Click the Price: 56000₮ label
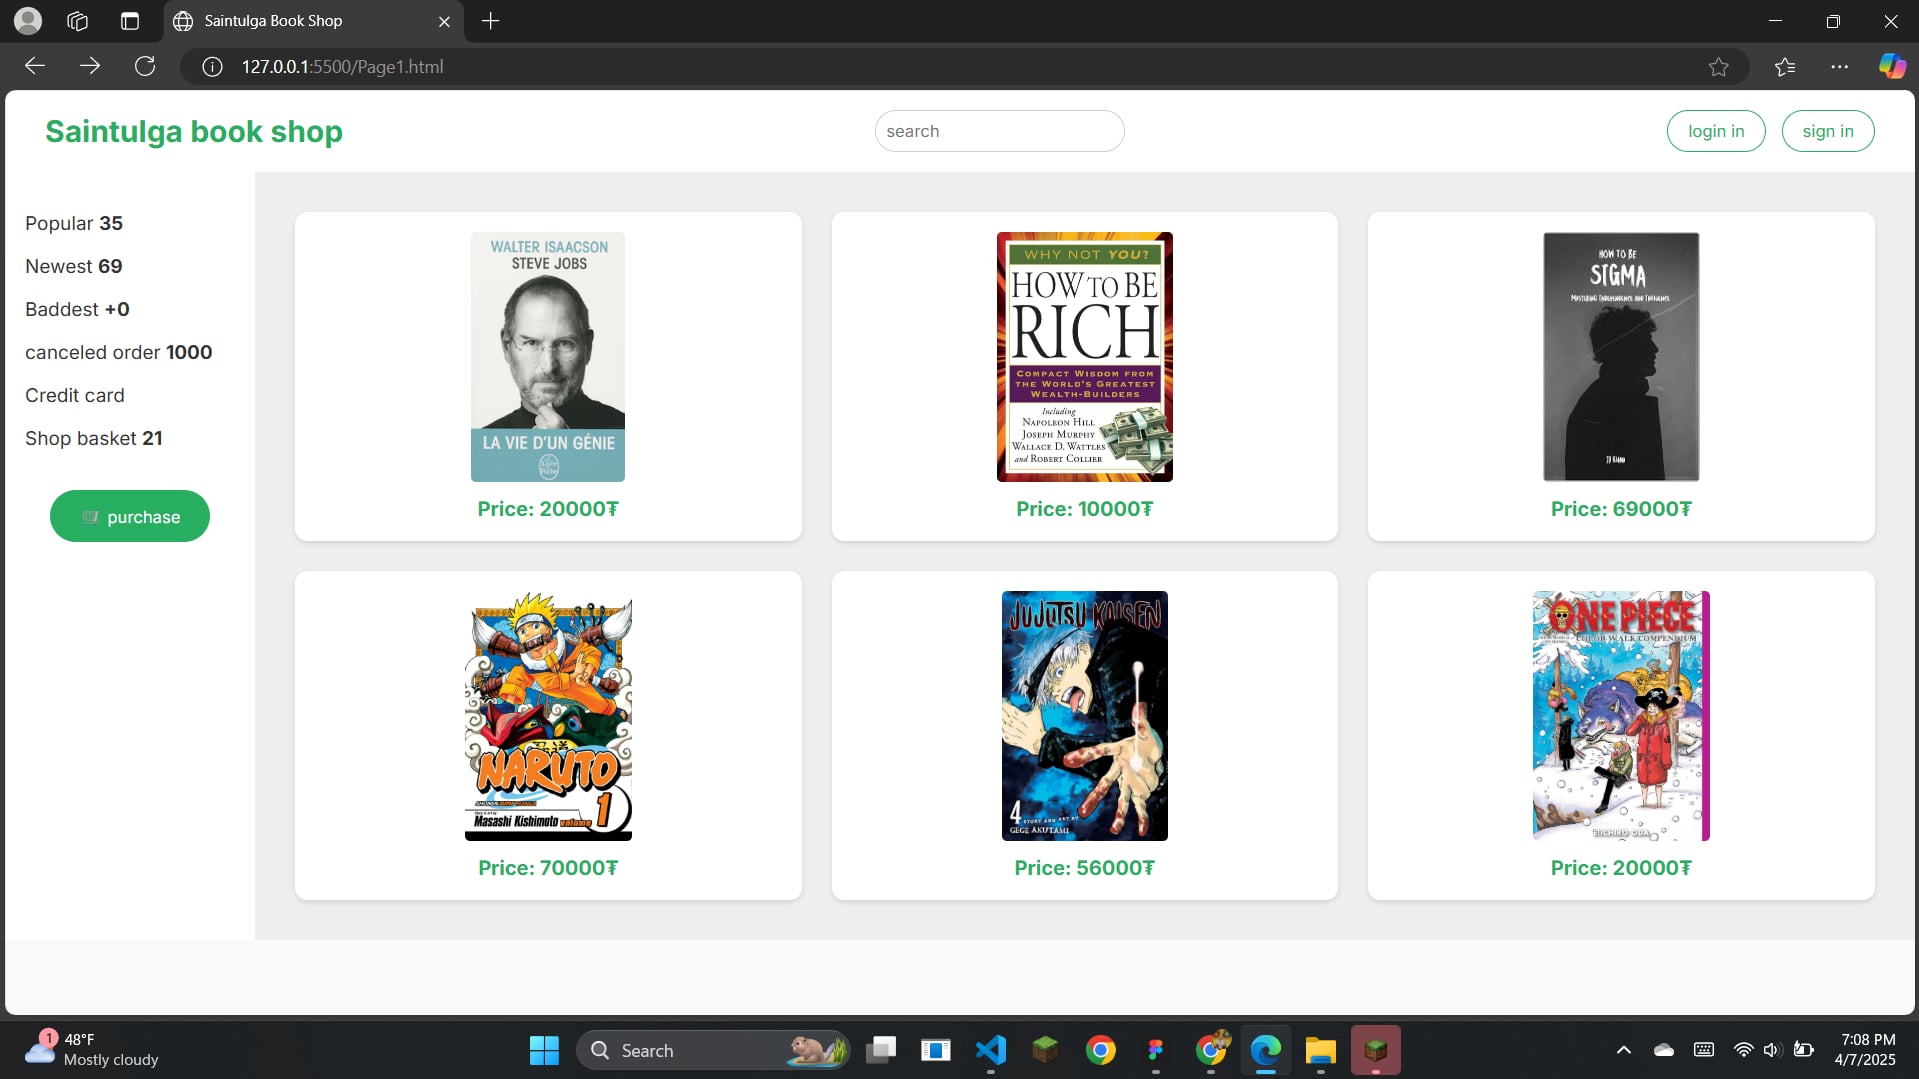This screenshot has height=1079, width=1919. coord(1084,868)
